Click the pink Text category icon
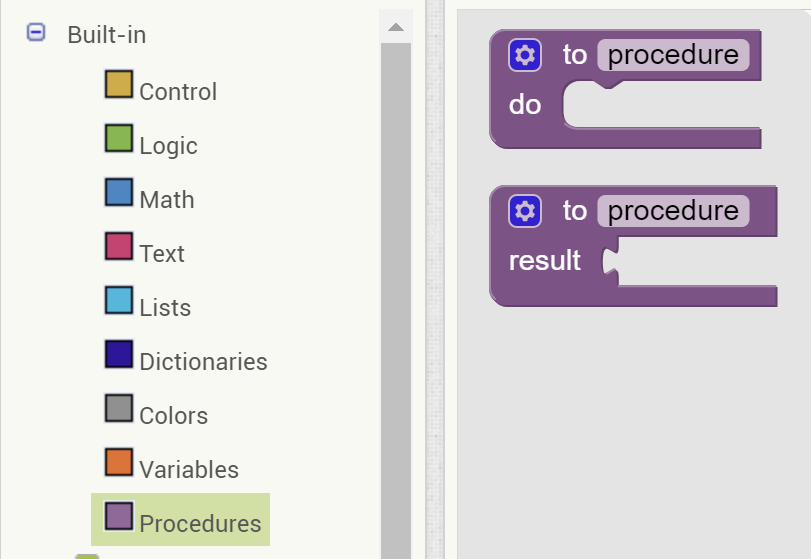This screenshot has width=811, height=559. (x=119, y=246)
